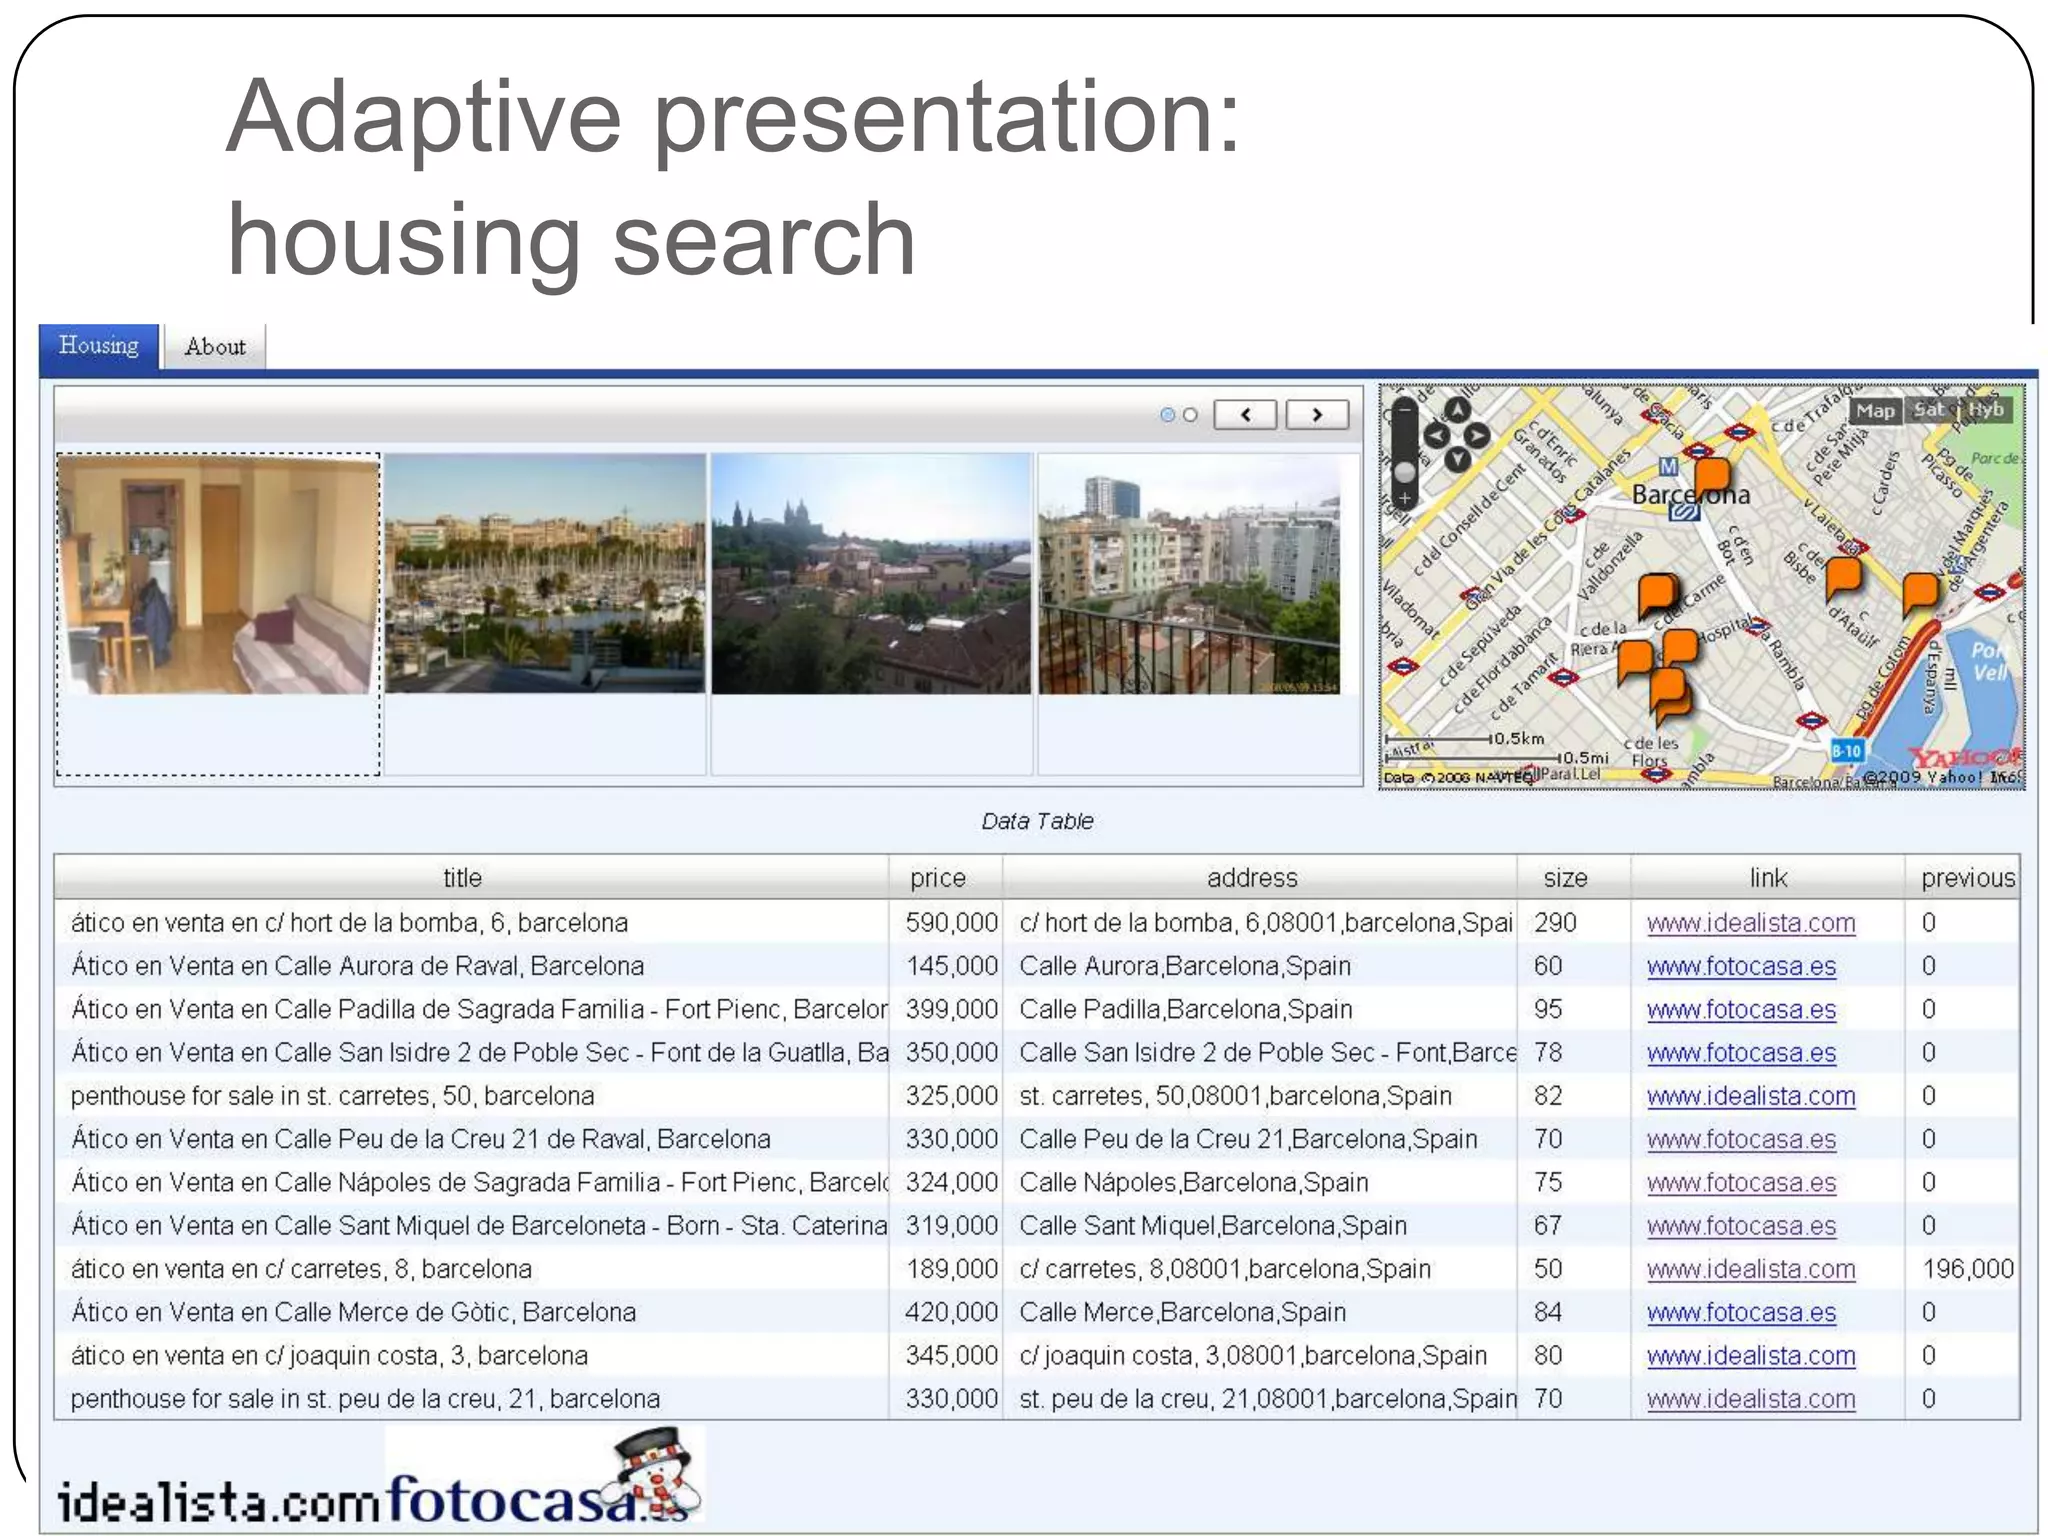The image size is (2048, 1536).
Task: Open idealista link for c/ carretes, 8 row
Action: [1751, 1269]
